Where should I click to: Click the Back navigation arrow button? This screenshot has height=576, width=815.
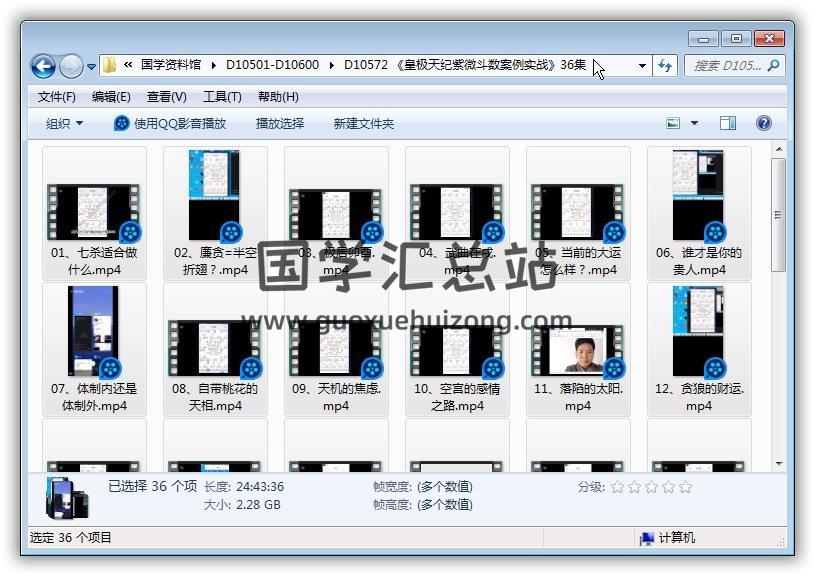[x=43, y=66]
